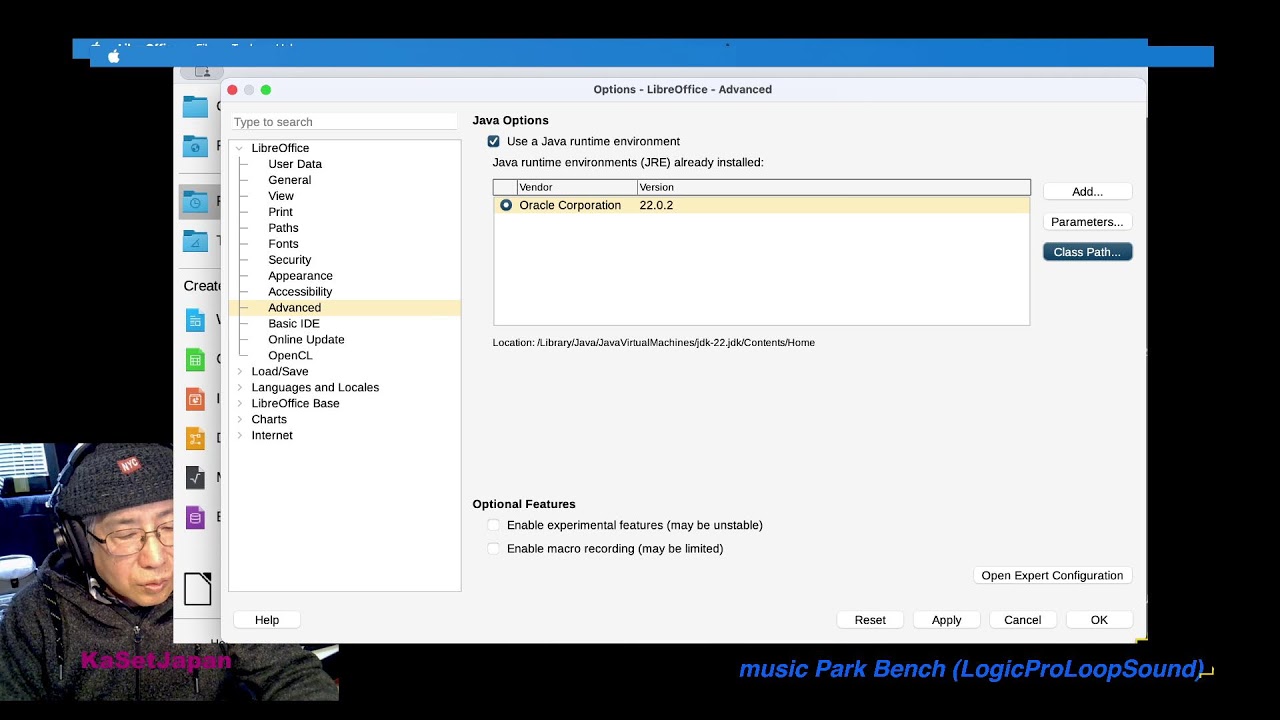Image resolution: width=1280 pixels, height=720 pixels.
Task: Expand the Load/Save tree node
Action: pos(239,371)
